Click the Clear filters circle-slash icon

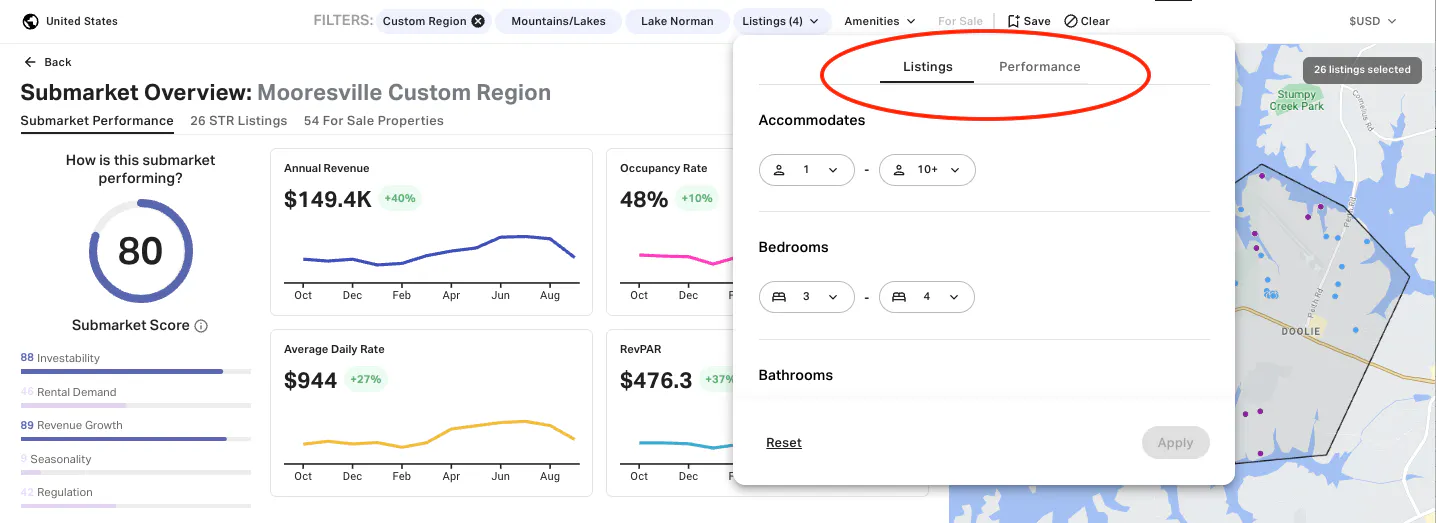click(x=1071, y=21)
